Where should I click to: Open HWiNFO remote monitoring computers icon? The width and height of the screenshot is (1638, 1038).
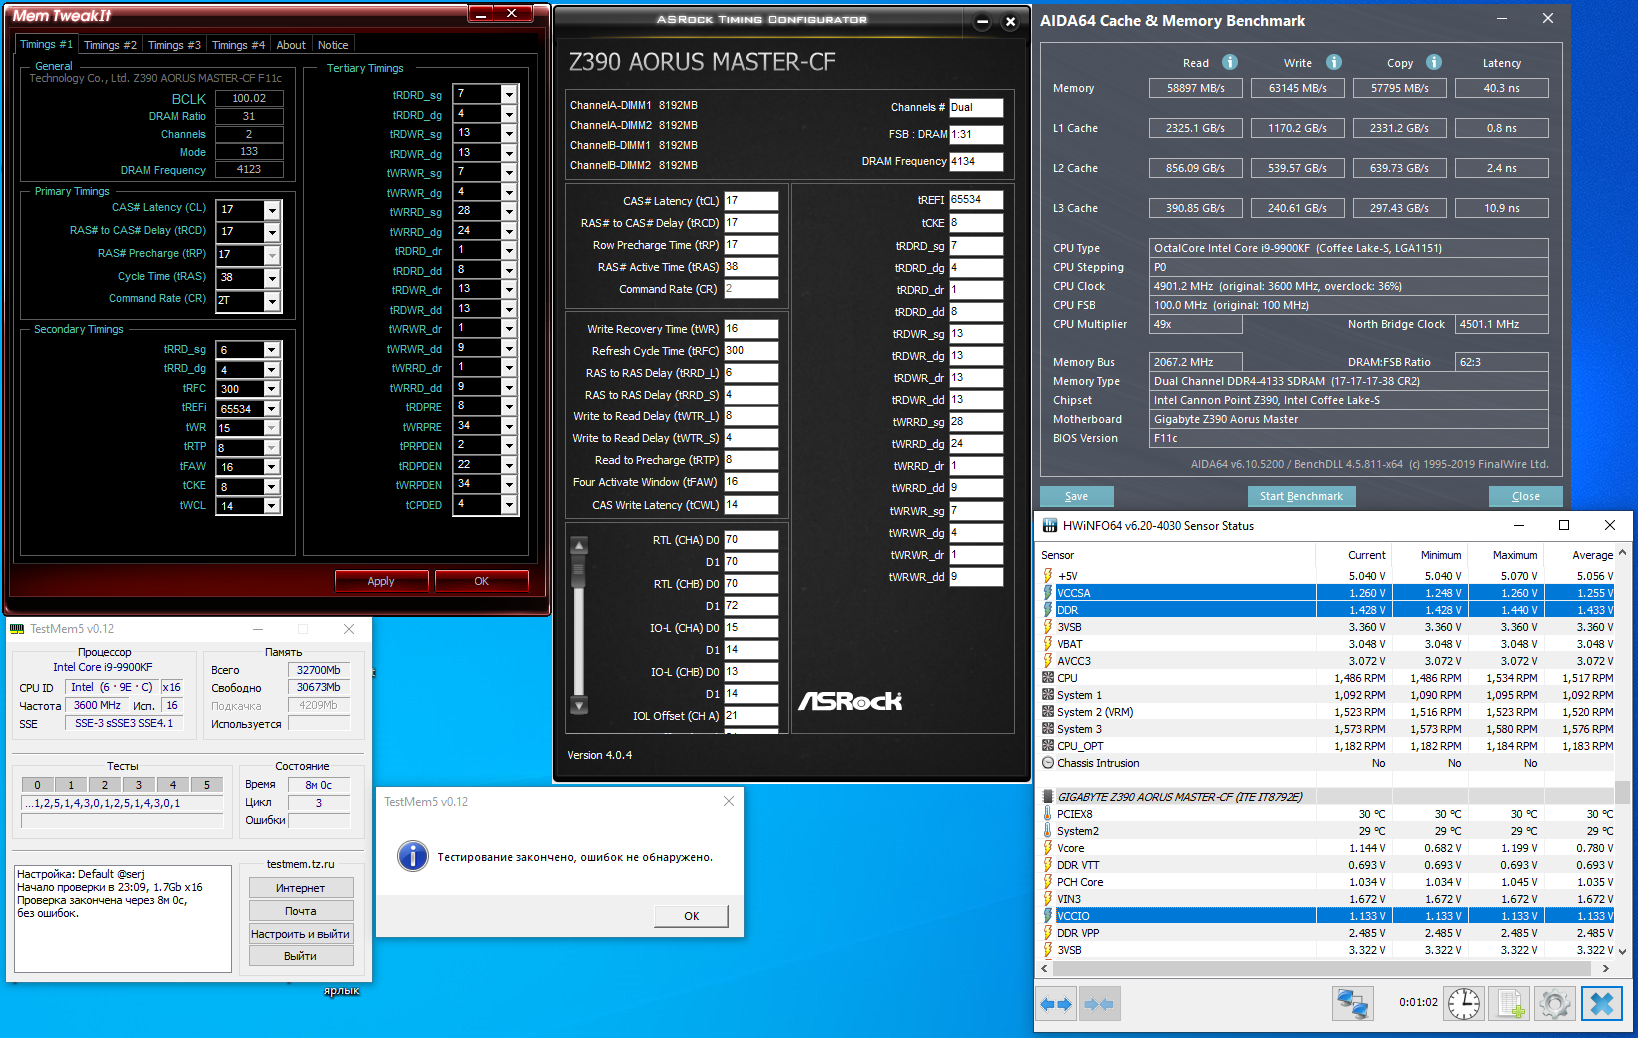click(1353, 1003)
